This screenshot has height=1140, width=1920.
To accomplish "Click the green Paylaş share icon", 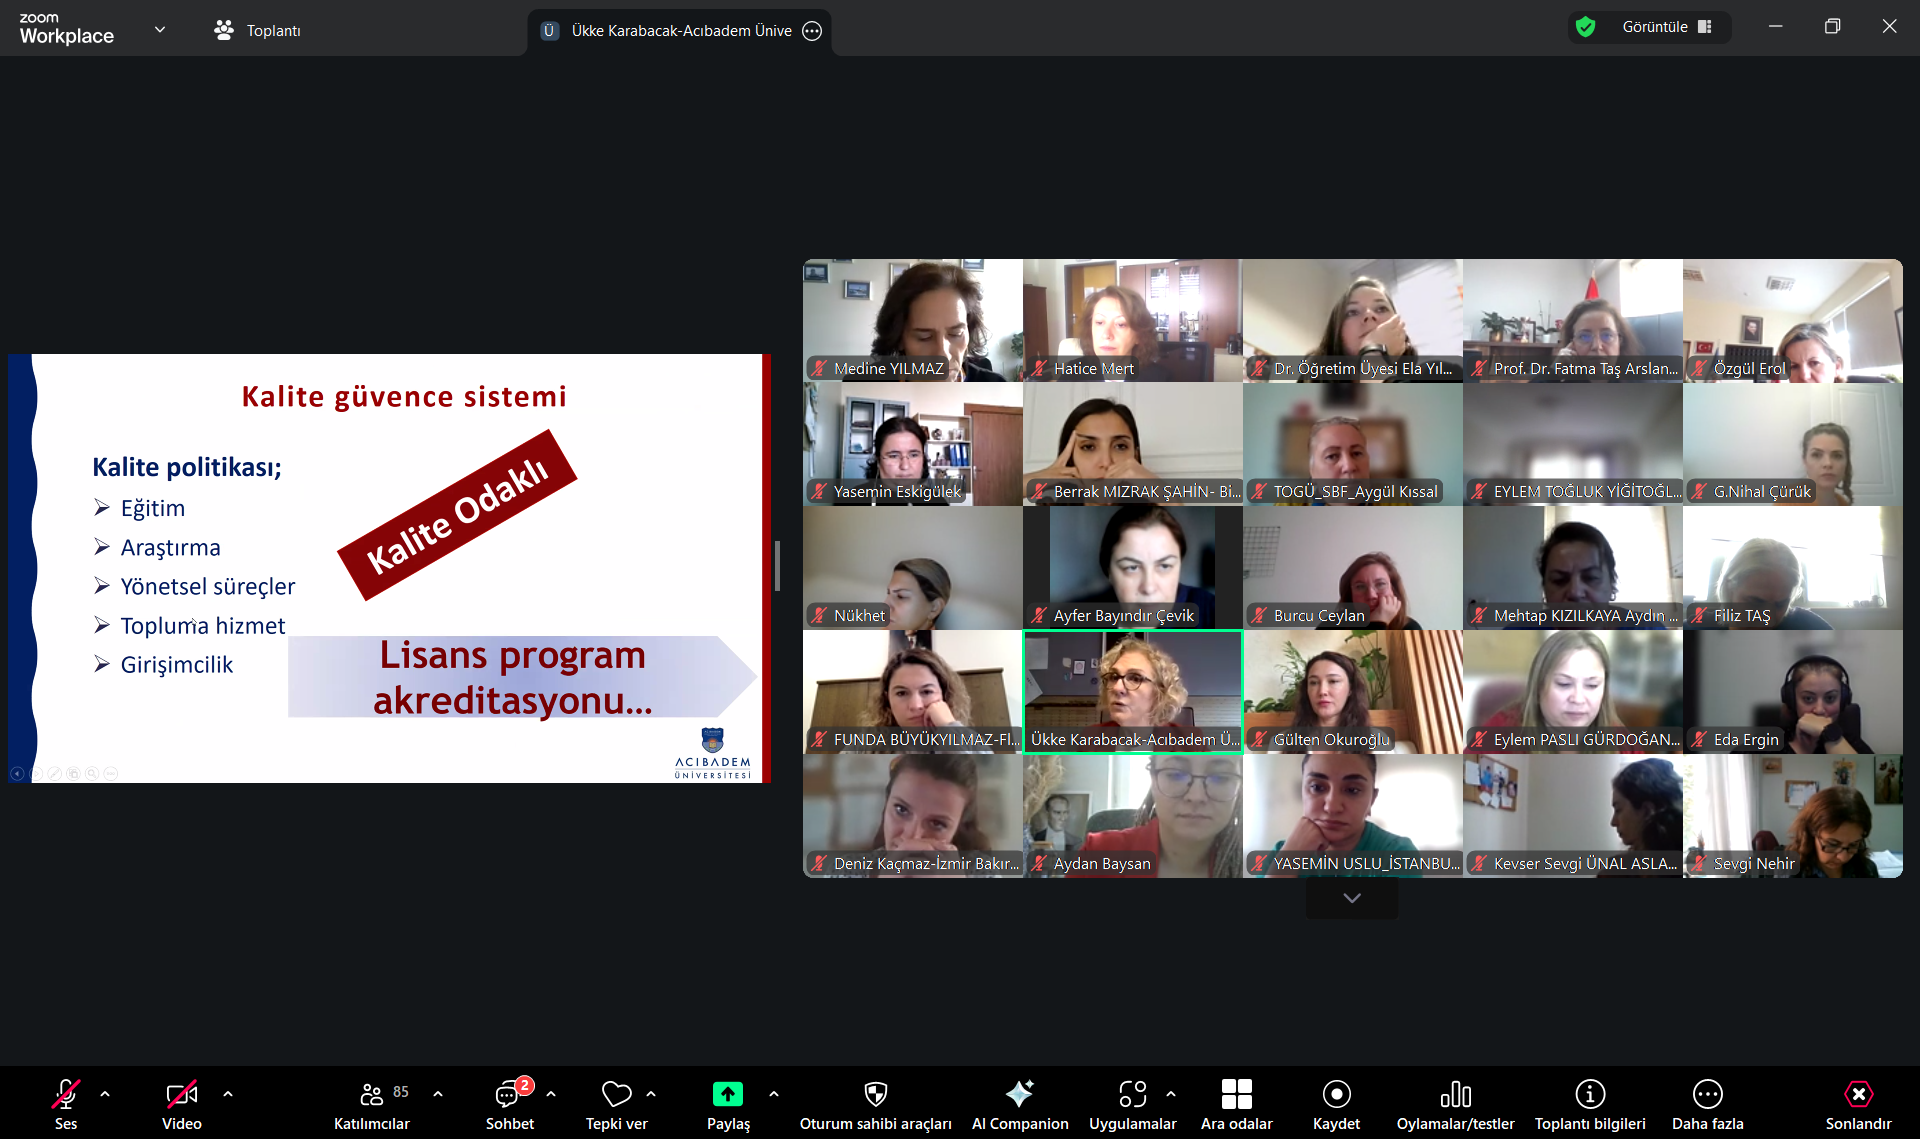I will pyautogui.click(x=727, y=1094).
